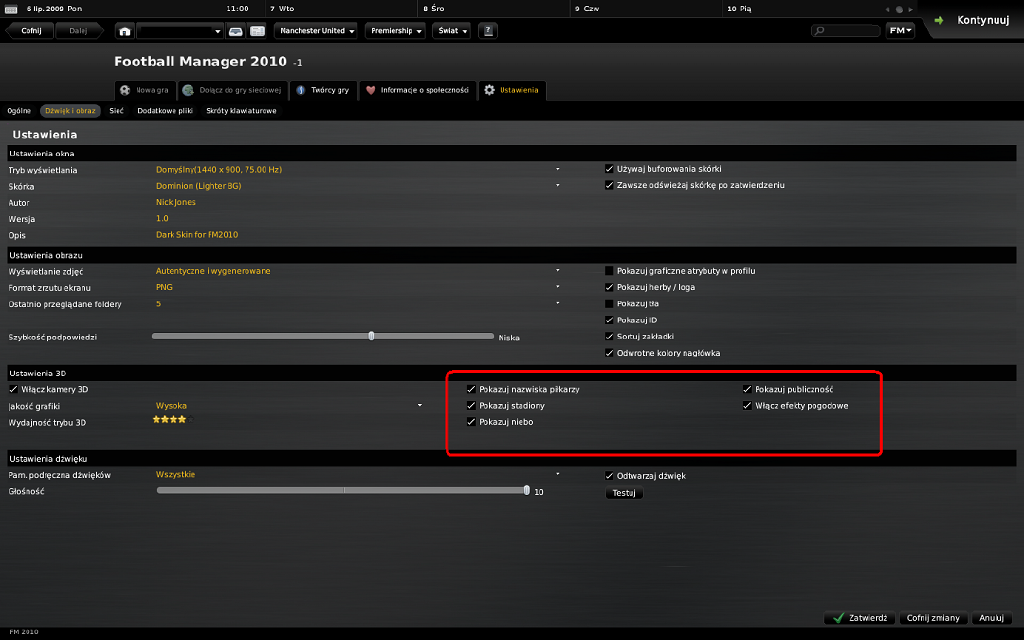This screenshot has width=1024, height=640.
Task: Toggle the Pokazuj herby / loga checkbox
Action: point(609,287)
